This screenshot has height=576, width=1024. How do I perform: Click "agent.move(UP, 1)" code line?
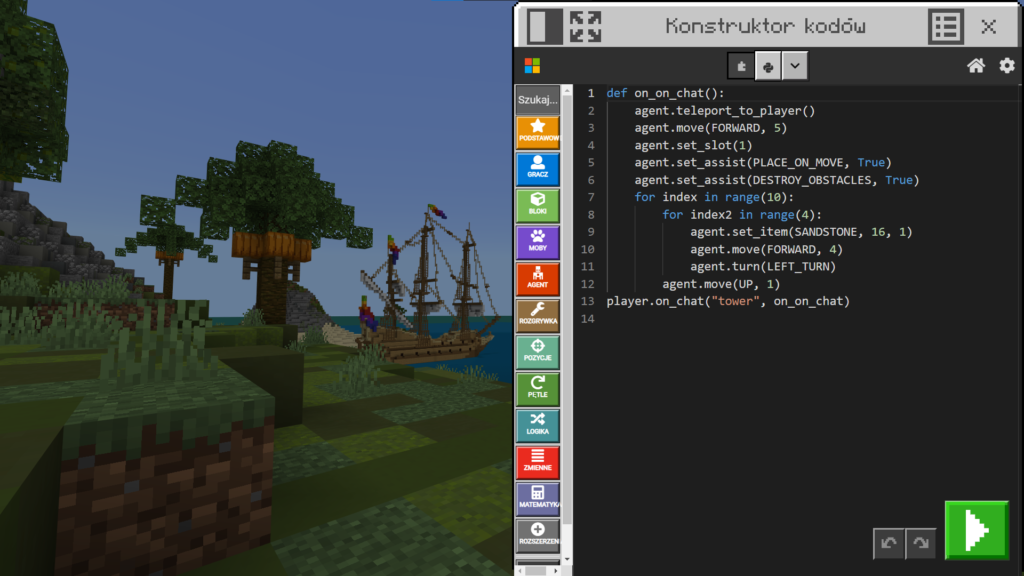721,284
